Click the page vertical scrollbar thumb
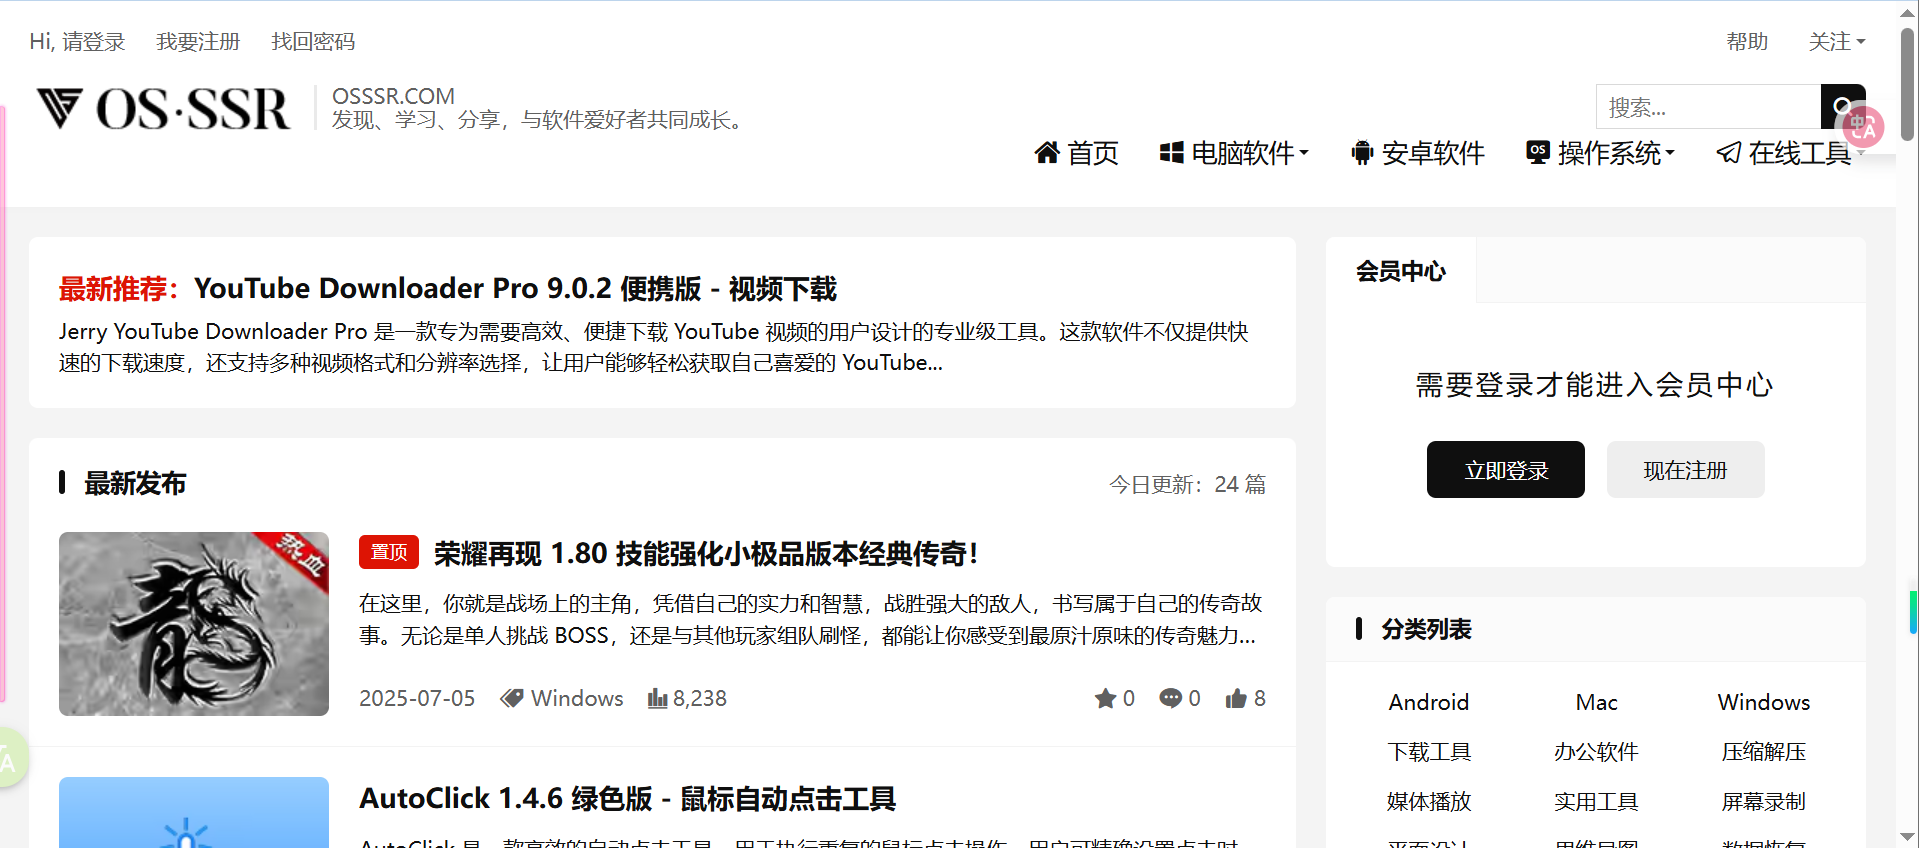The height and width of the screenshot is (848, 1919). click(x=1908, y=85)
